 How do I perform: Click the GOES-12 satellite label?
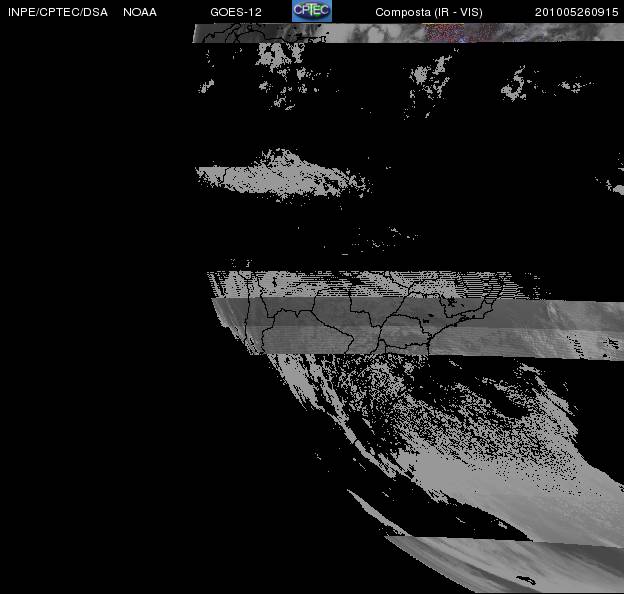tap(236, 12)
